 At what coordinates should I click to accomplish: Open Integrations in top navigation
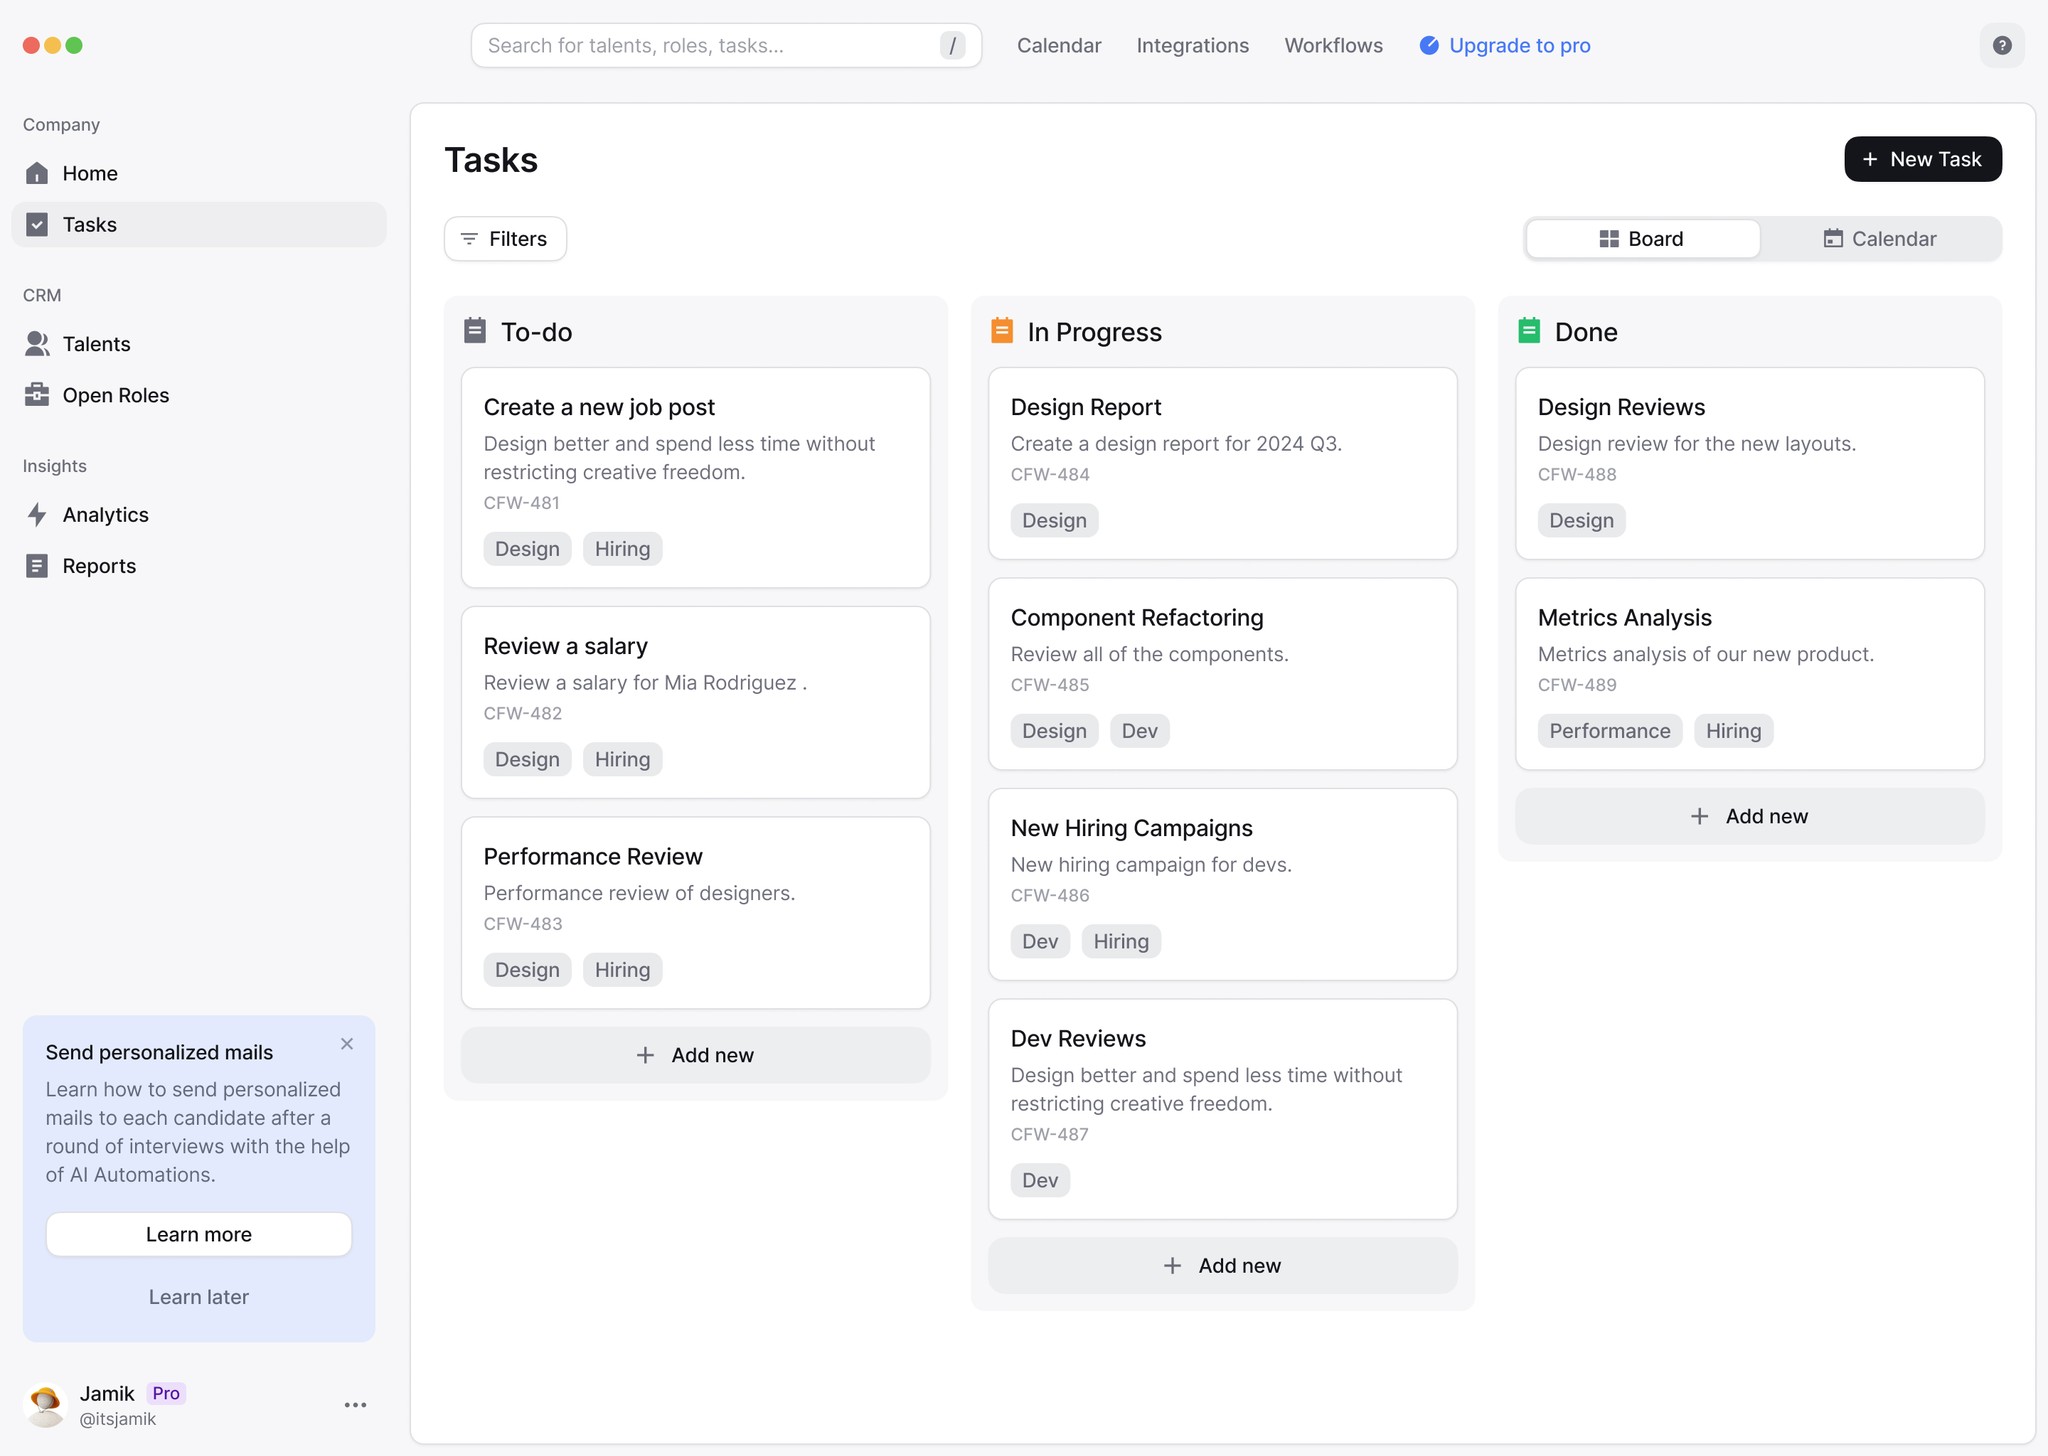[x=1192, y=45]
